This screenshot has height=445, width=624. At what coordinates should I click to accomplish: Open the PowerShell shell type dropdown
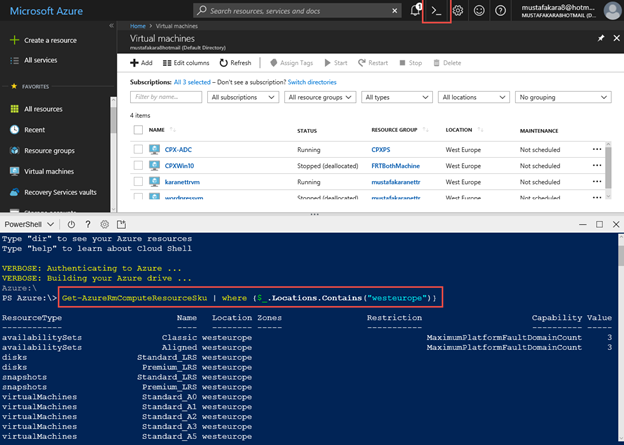point(29,224)
